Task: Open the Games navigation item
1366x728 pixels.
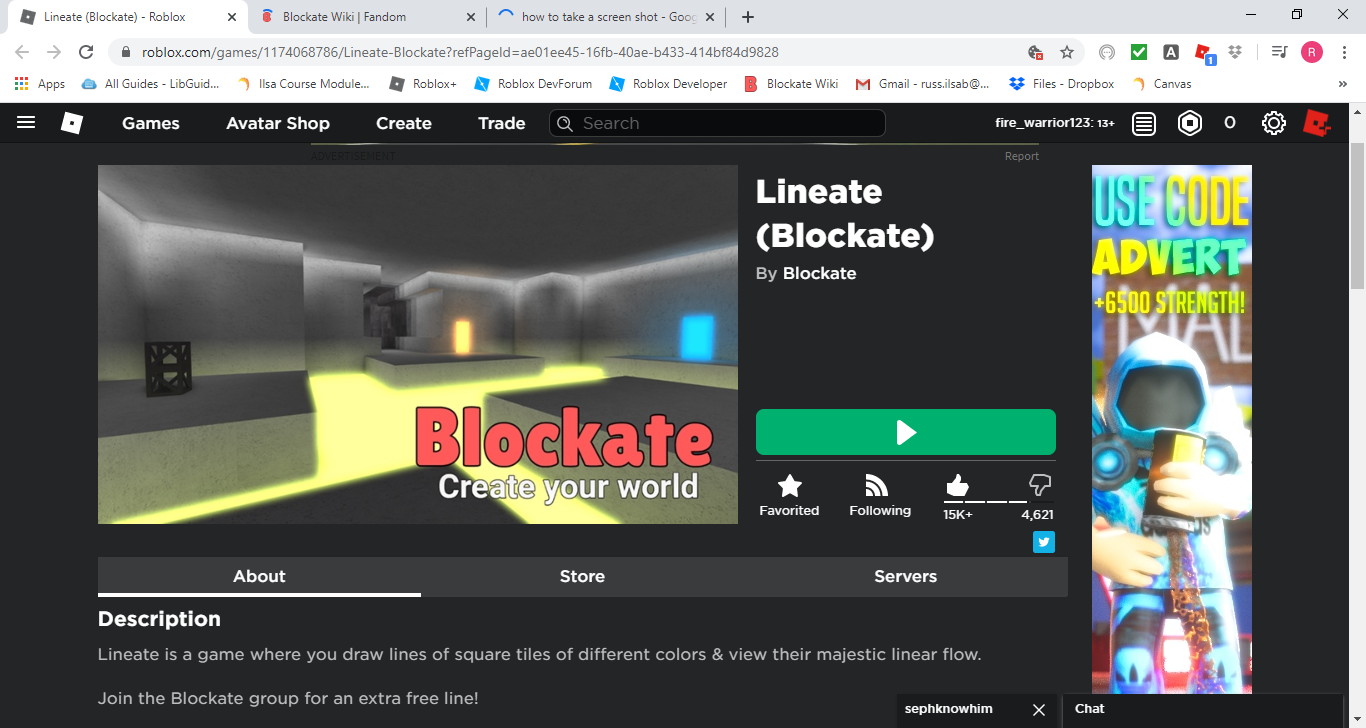Action: click(x=151, y=123)
